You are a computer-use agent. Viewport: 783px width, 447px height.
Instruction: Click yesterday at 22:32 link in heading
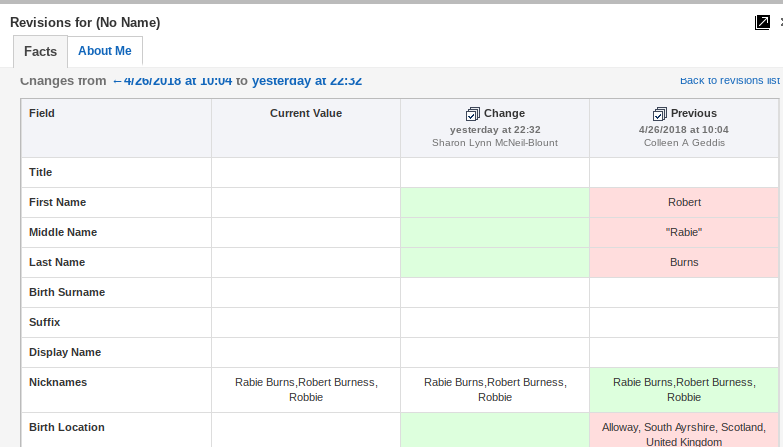[306, 81]
